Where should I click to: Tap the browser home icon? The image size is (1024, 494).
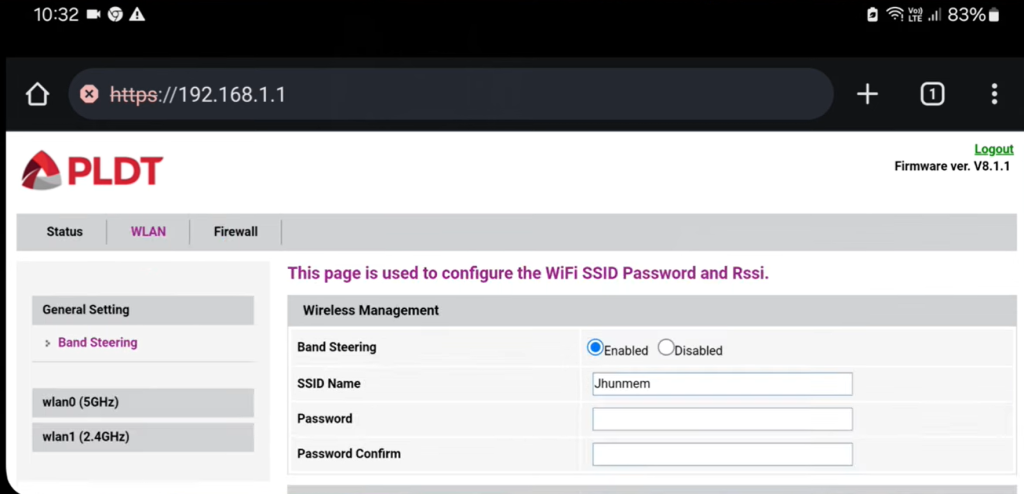point(37,95)
